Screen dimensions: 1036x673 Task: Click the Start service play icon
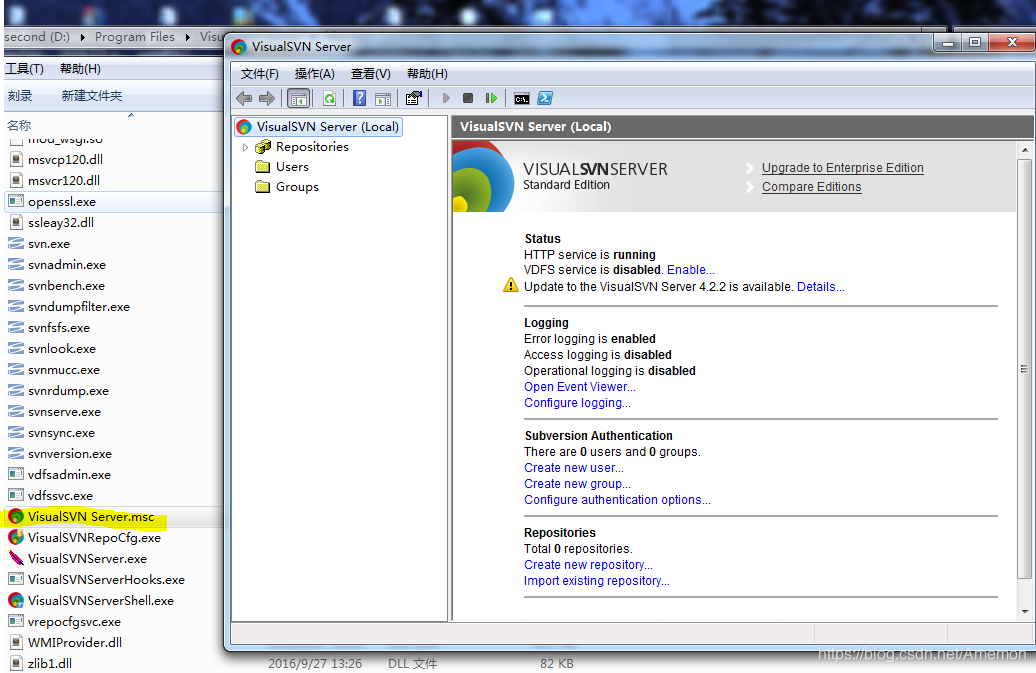click(446, 98)
